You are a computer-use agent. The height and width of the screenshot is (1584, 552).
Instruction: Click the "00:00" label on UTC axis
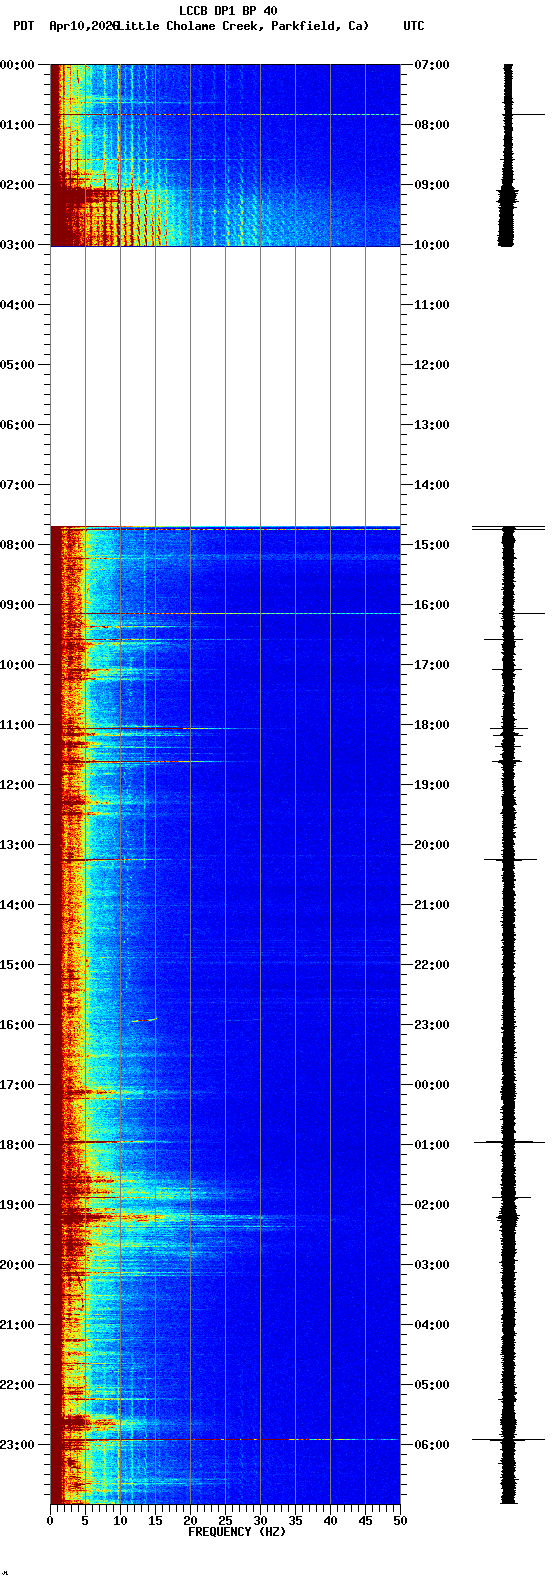(x=432, y=1085)
